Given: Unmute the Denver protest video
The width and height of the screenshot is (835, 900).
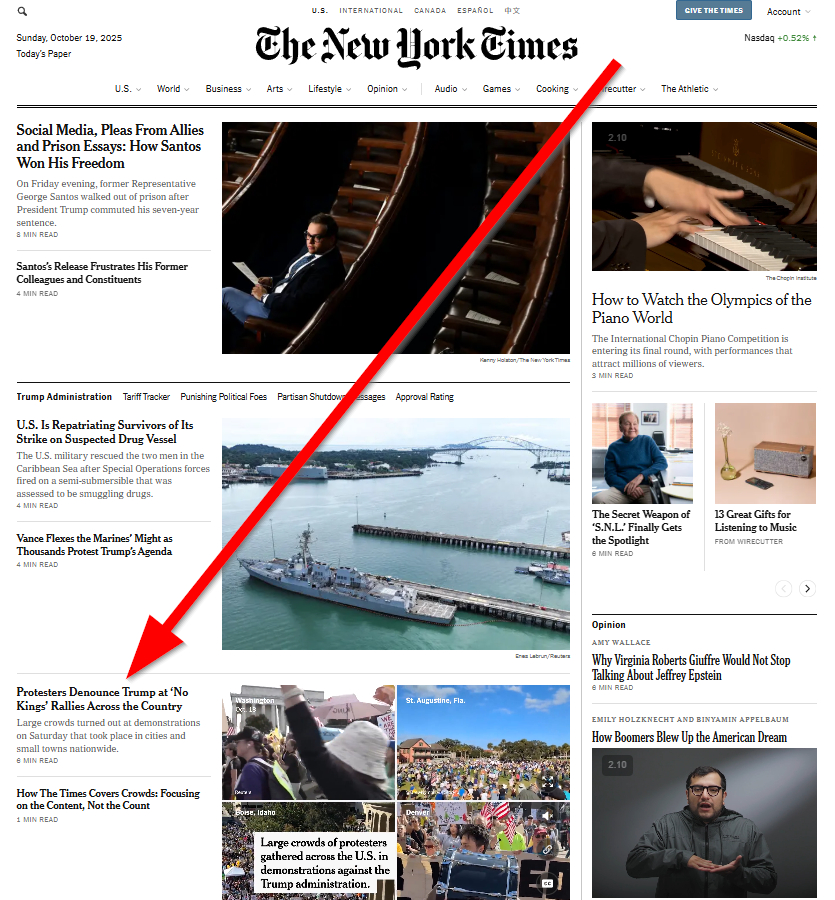Looking at the screenshot, I should pyautogui.click(x=547, y=815).
